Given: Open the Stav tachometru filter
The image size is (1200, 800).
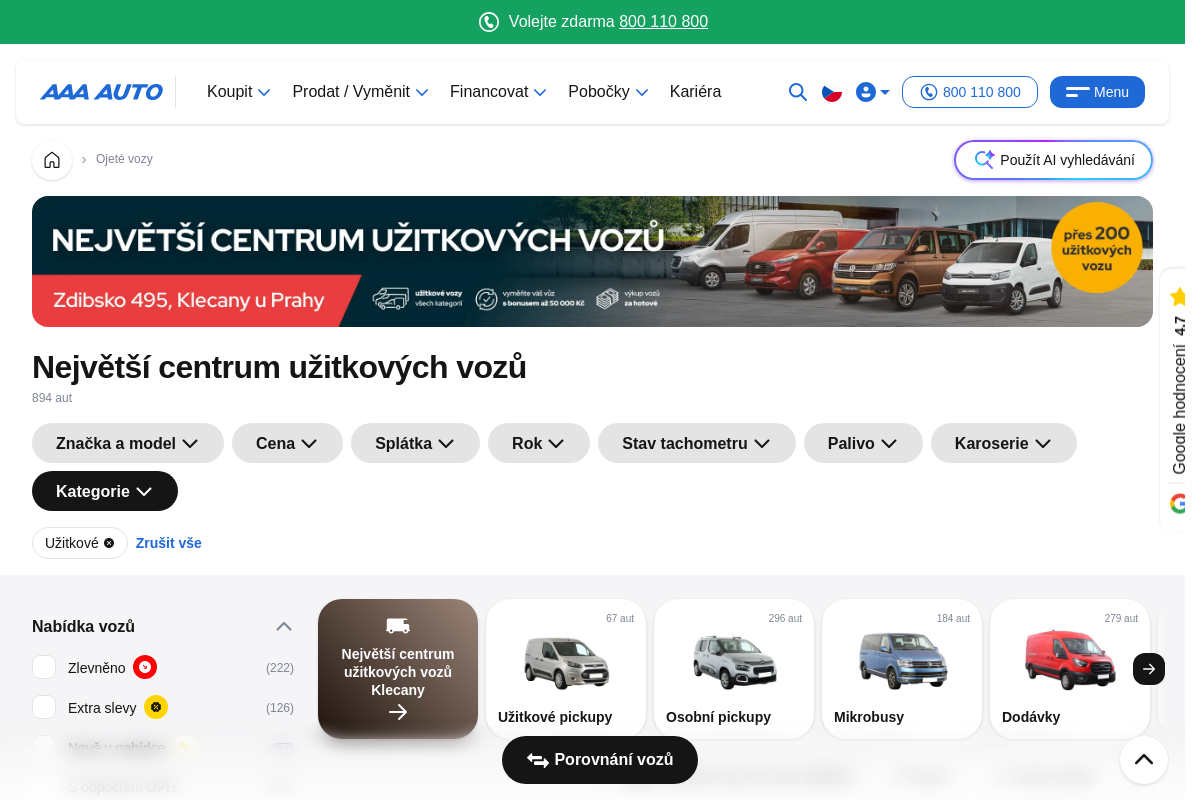Looking at the screenshot, I should (697, 443).
